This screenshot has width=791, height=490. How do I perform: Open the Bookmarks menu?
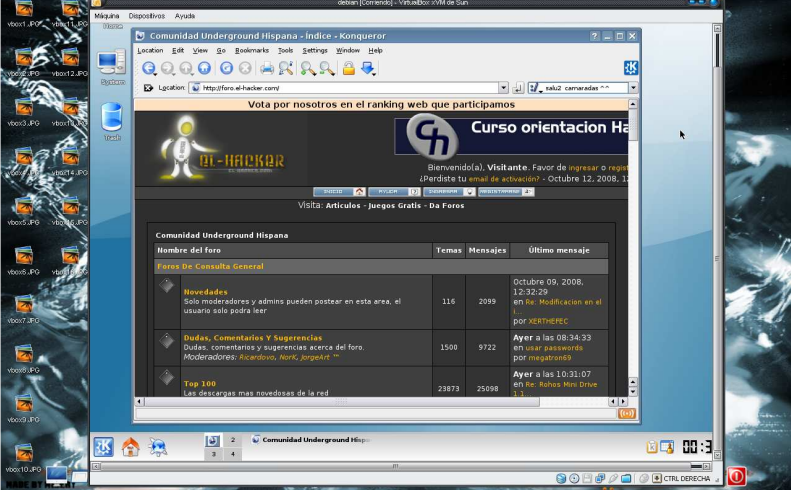(x=252, y=50)
